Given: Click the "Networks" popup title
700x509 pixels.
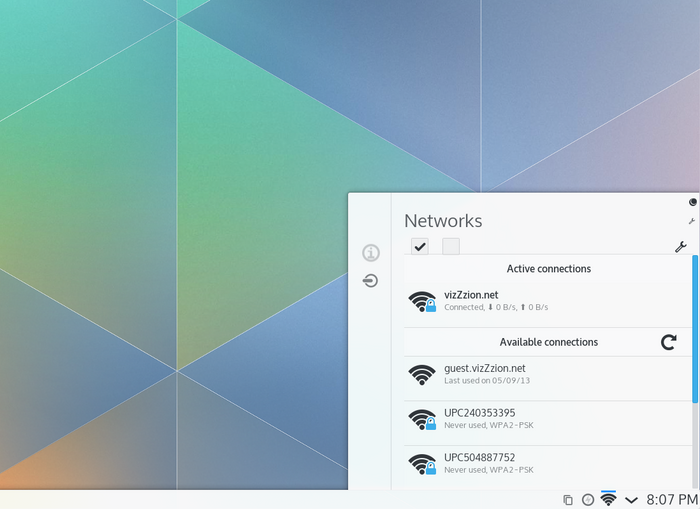Looking at the screenshot, I should pos(443,221).
